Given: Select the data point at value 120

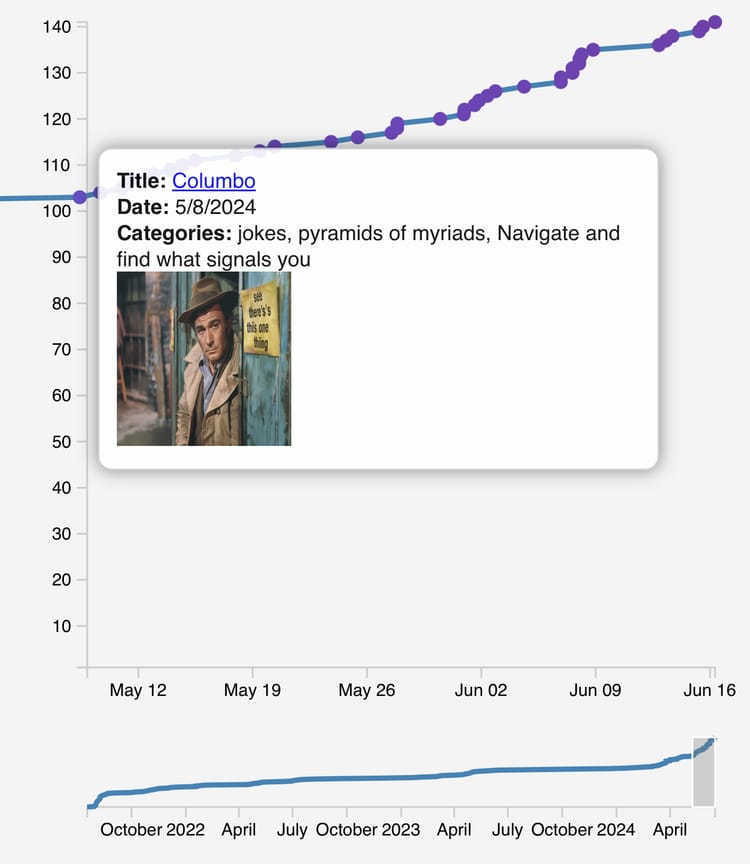Looking at the screenshot, I should [x=440, y=119].
